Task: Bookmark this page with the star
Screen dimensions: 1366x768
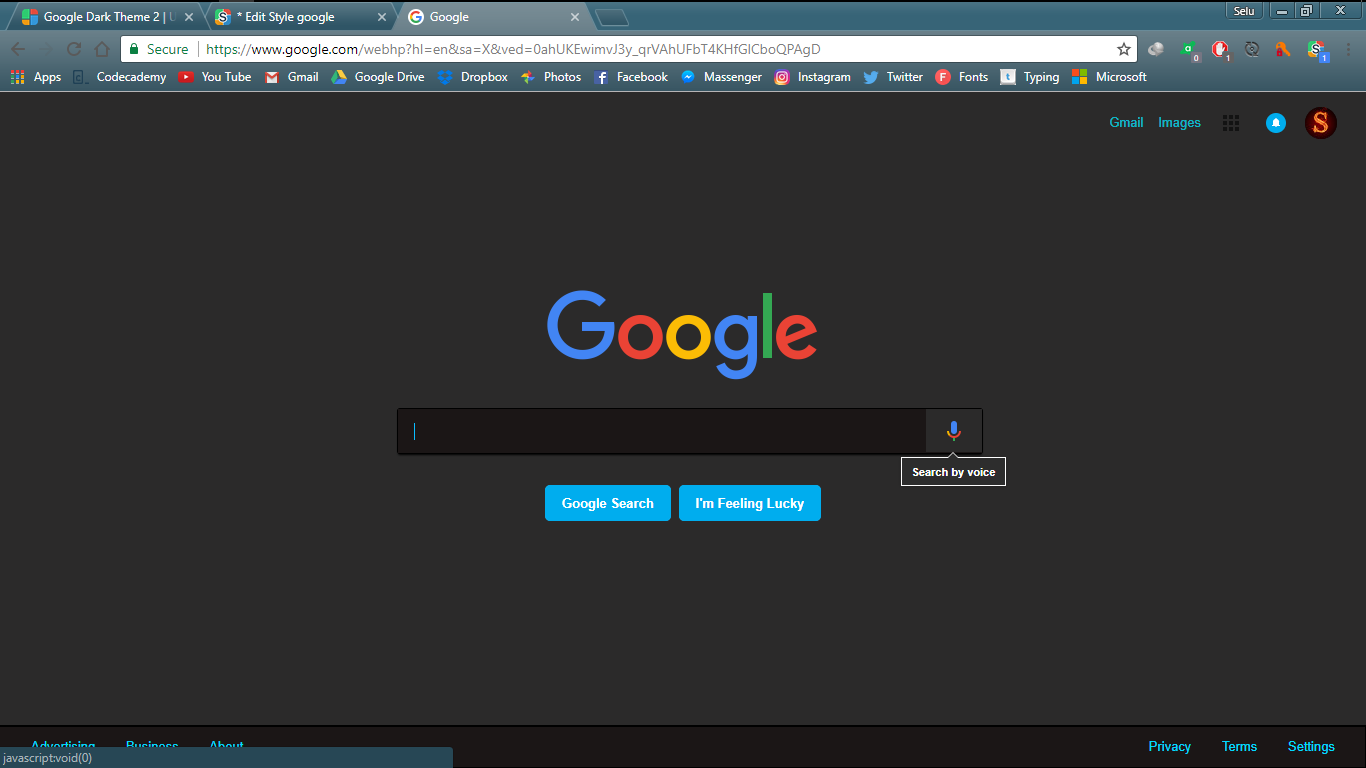Action: click(x=1124, y=49)
